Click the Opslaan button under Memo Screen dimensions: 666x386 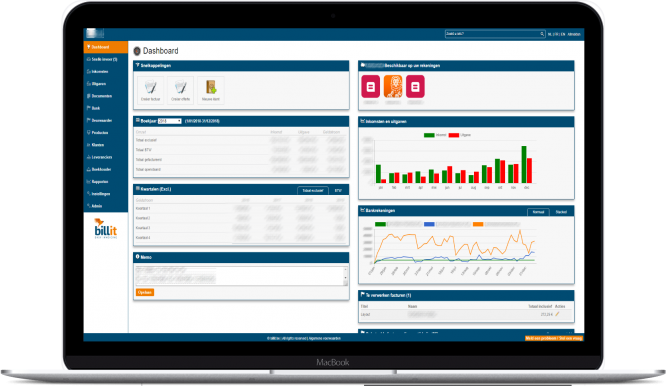[145, 292]
